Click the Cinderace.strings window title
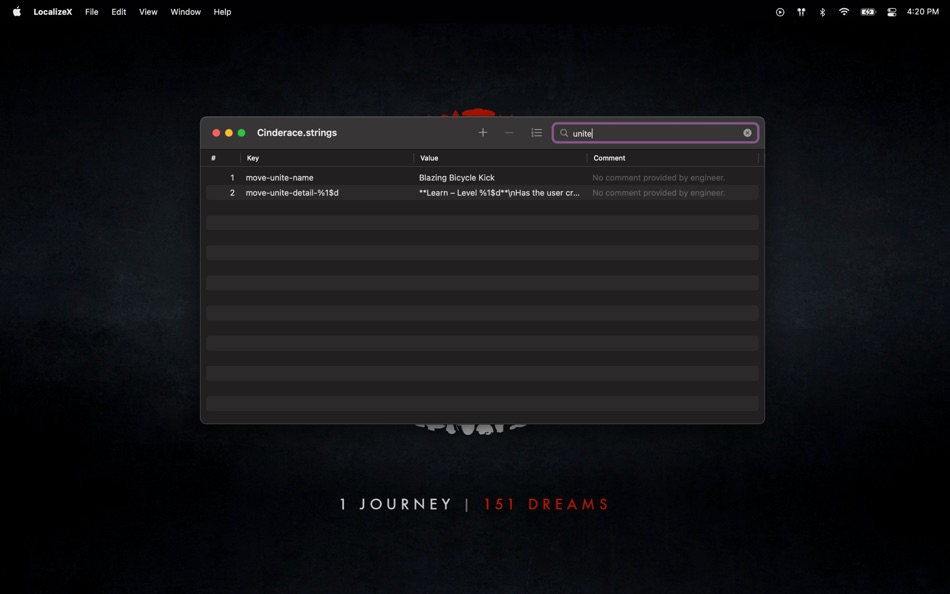 pyautogui.click(x=297, y=133)
